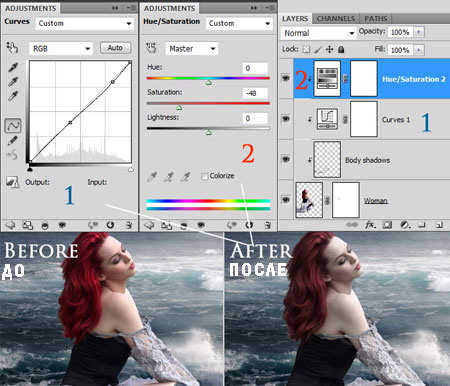The width and height of the screenshot is (450, 386).
Task: Switch to the Paths tab
Action: tap(376, 19)
